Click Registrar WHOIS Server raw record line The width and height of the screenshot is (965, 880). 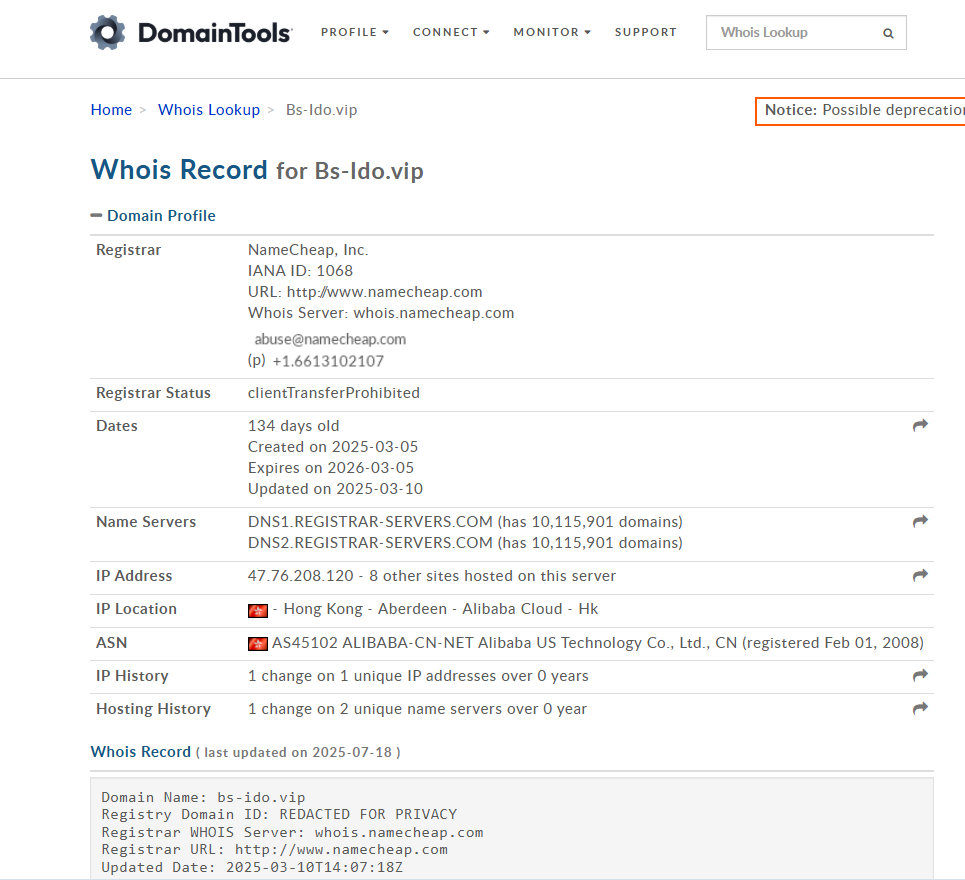click(x=292, y=832)
